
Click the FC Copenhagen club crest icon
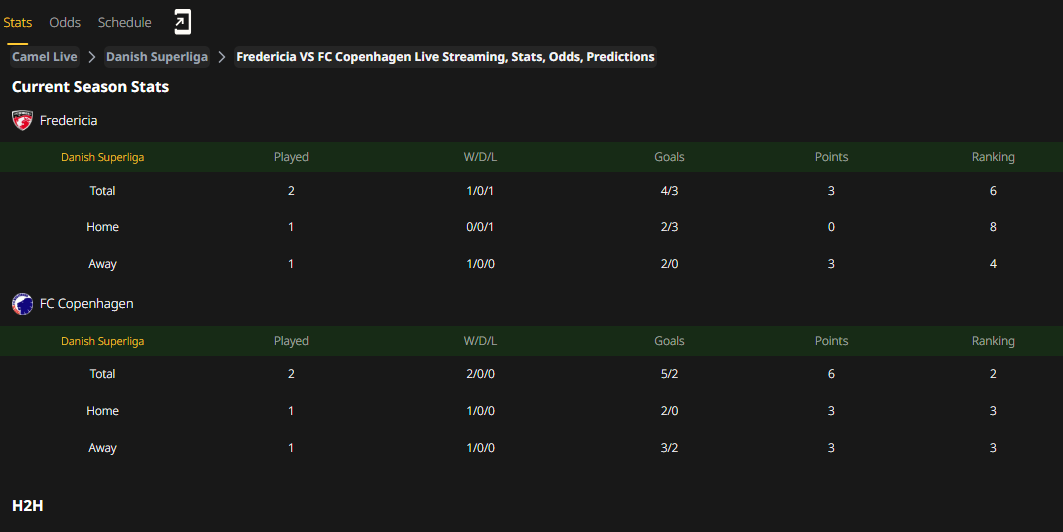22,304
